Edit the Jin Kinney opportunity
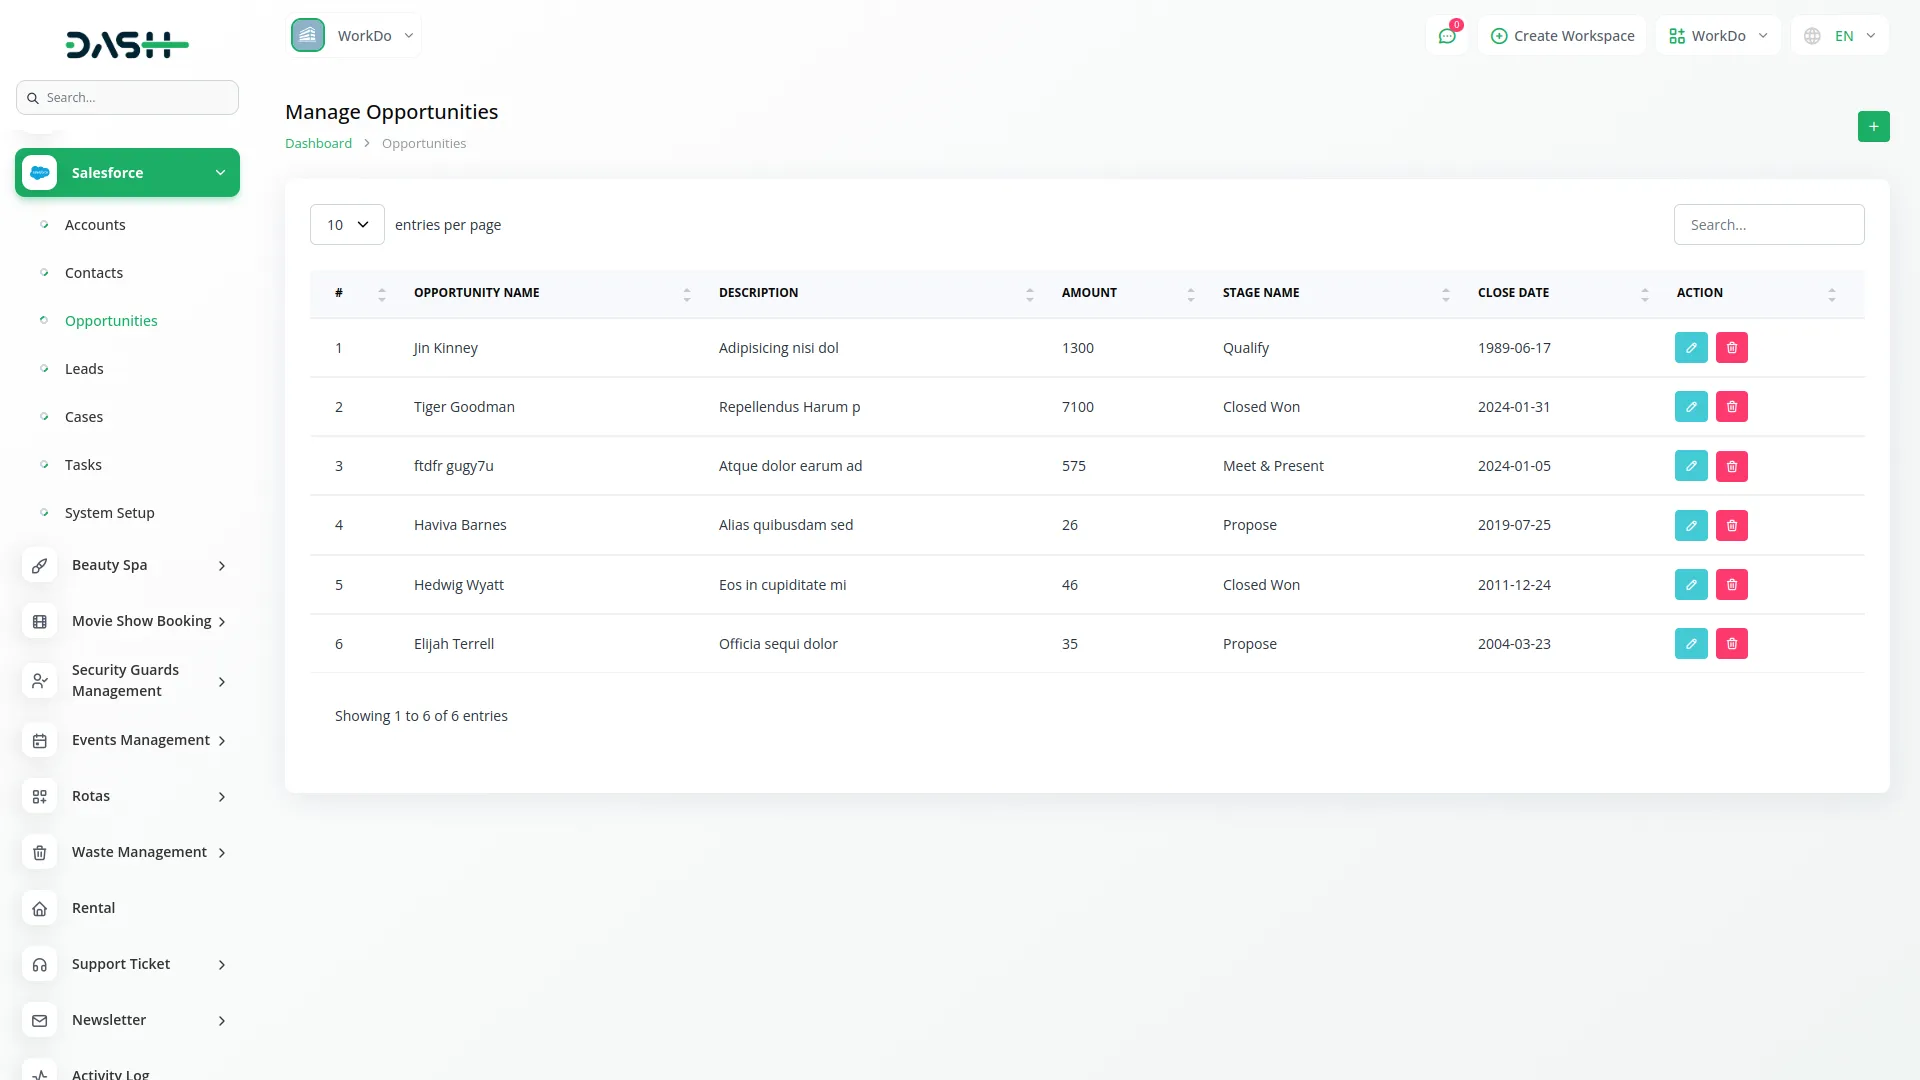This screenshot has width=1920, height=1080. [x=1691, y=347]
